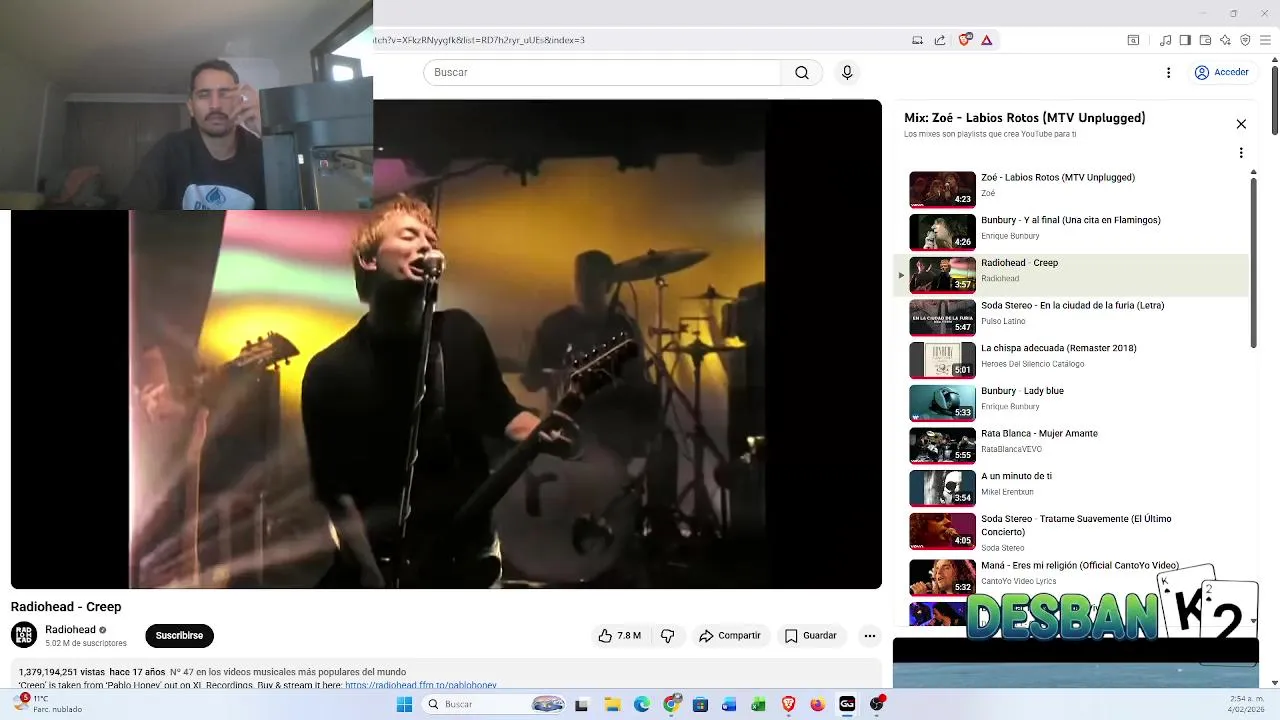Open YouTube settings three-dot menu beside Acceder
The height and width of the screenshot is (720, 1280).
[1168, 72]
